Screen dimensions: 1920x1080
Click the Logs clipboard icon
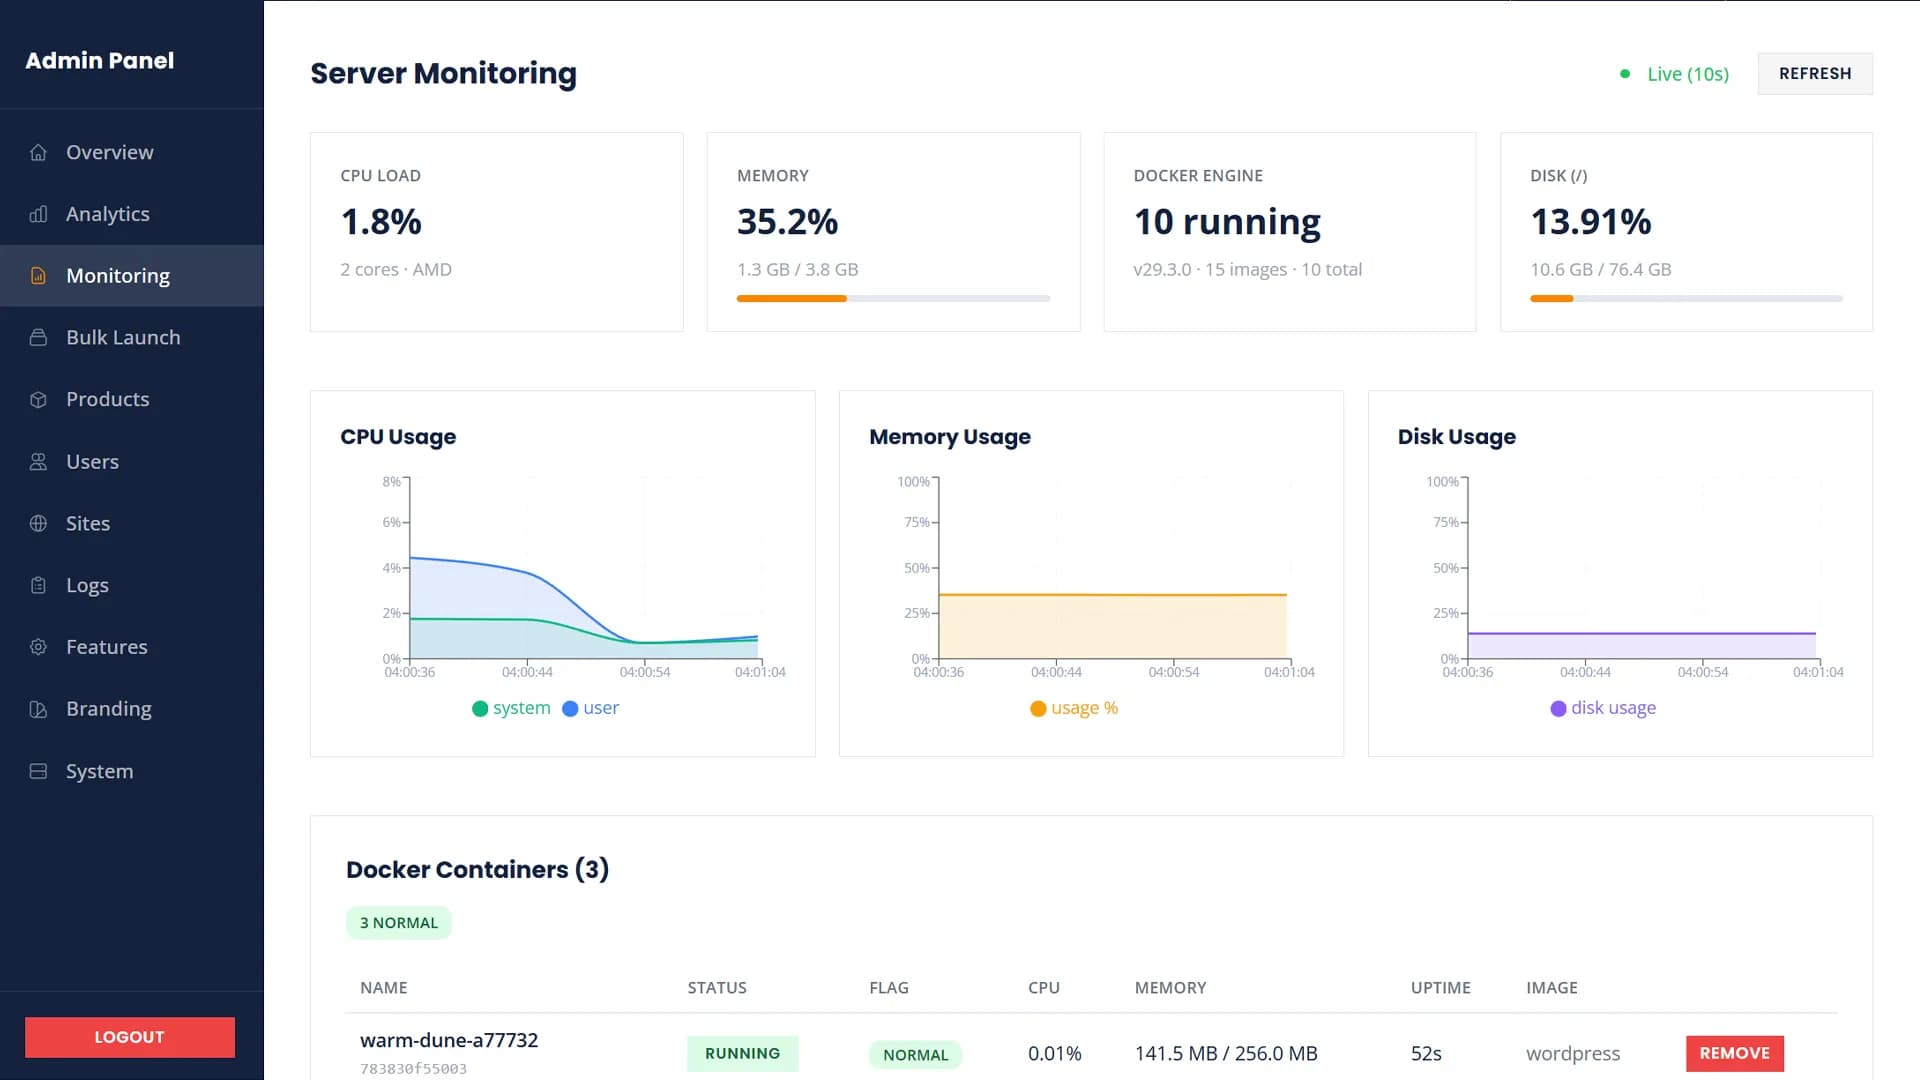(38, 585)
